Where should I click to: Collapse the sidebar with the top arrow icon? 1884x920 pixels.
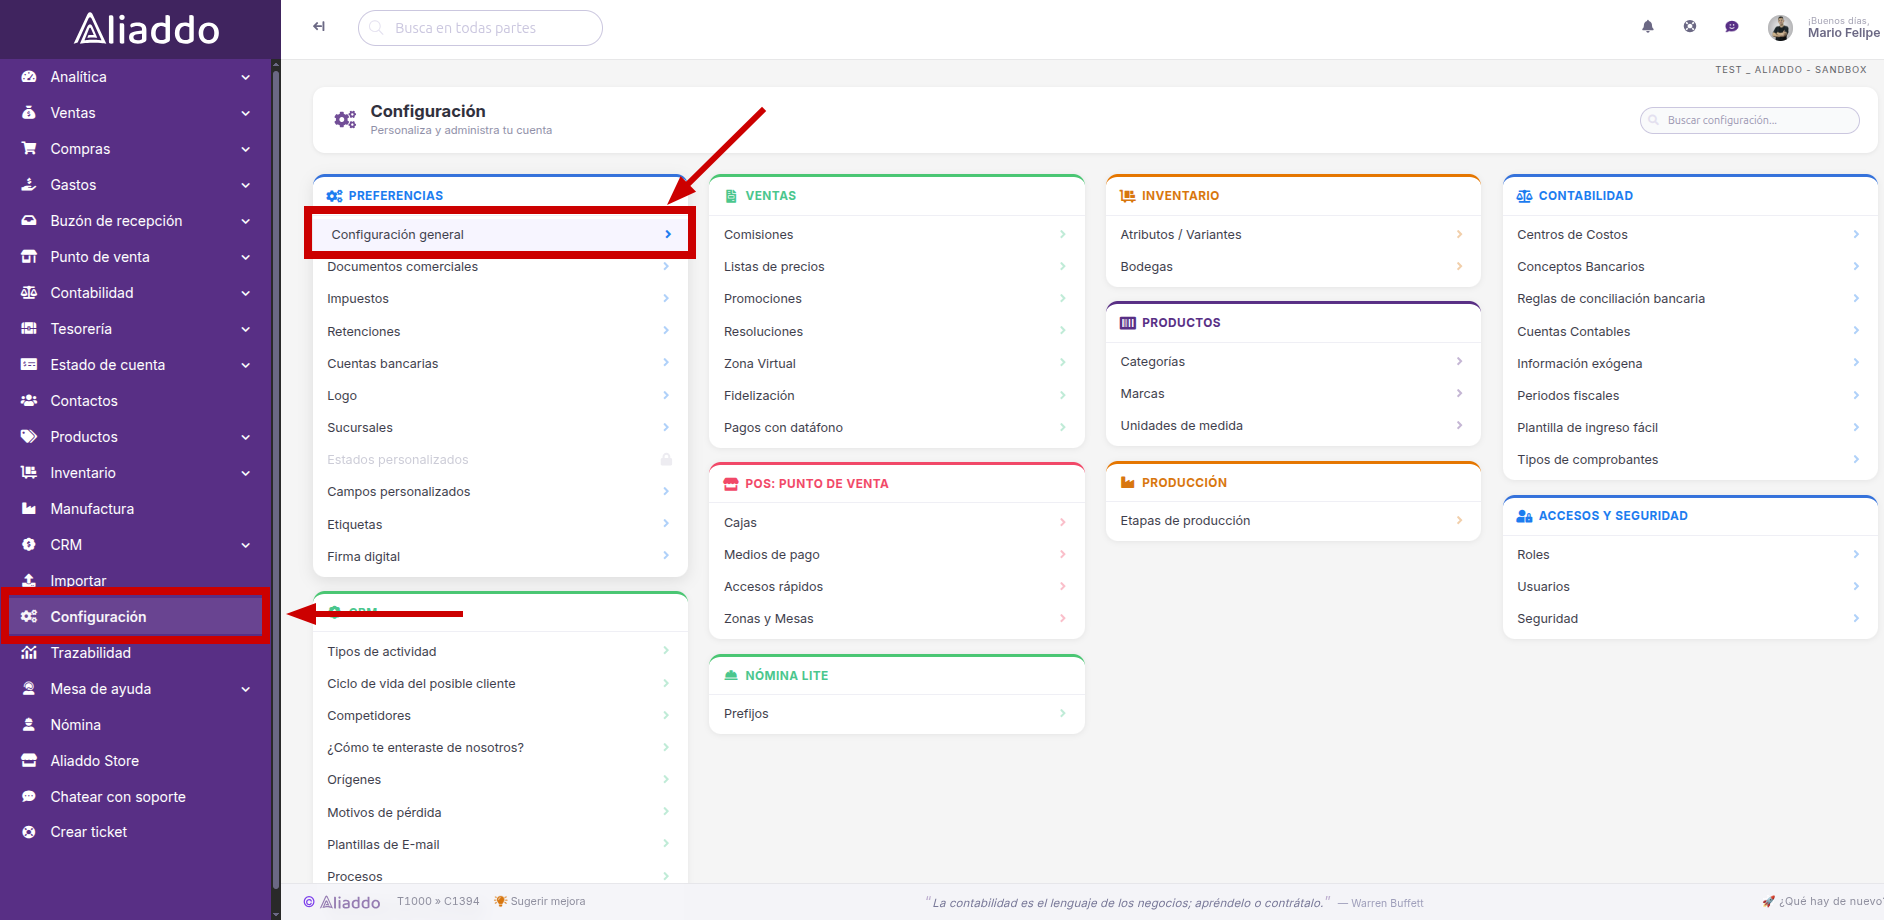click(319, 27)
